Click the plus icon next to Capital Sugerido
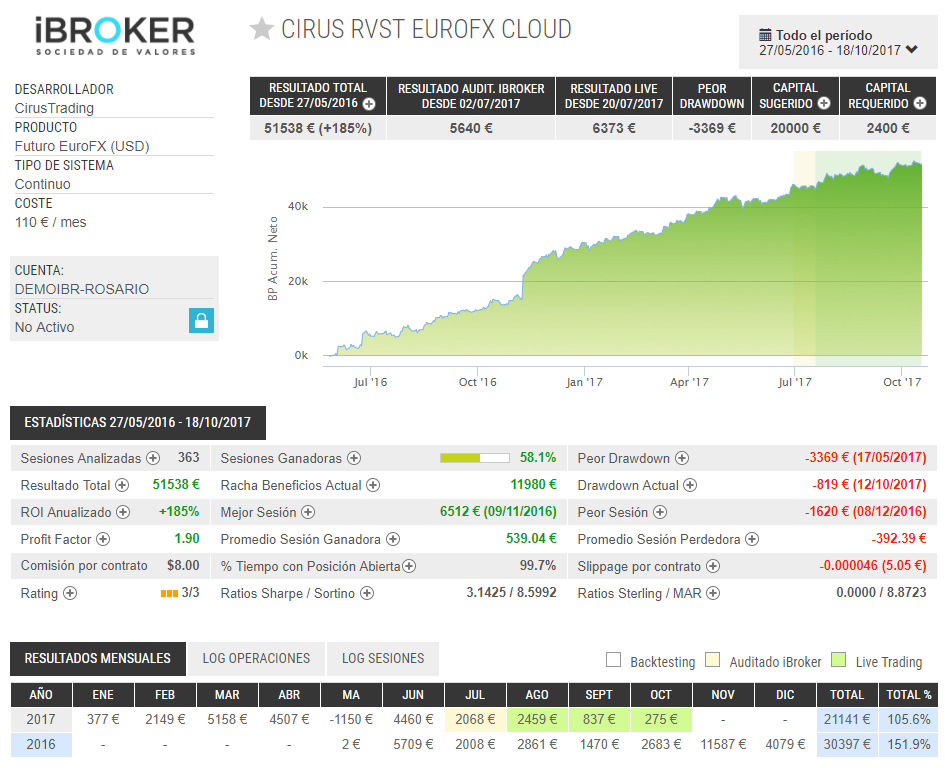Screen dimensions: 945x768 [824, 104]
